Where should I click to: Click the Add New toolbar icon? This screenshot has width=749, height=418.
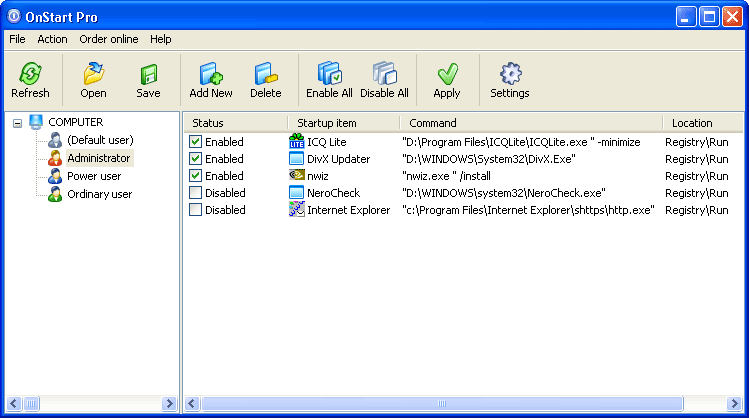point(211,73)
